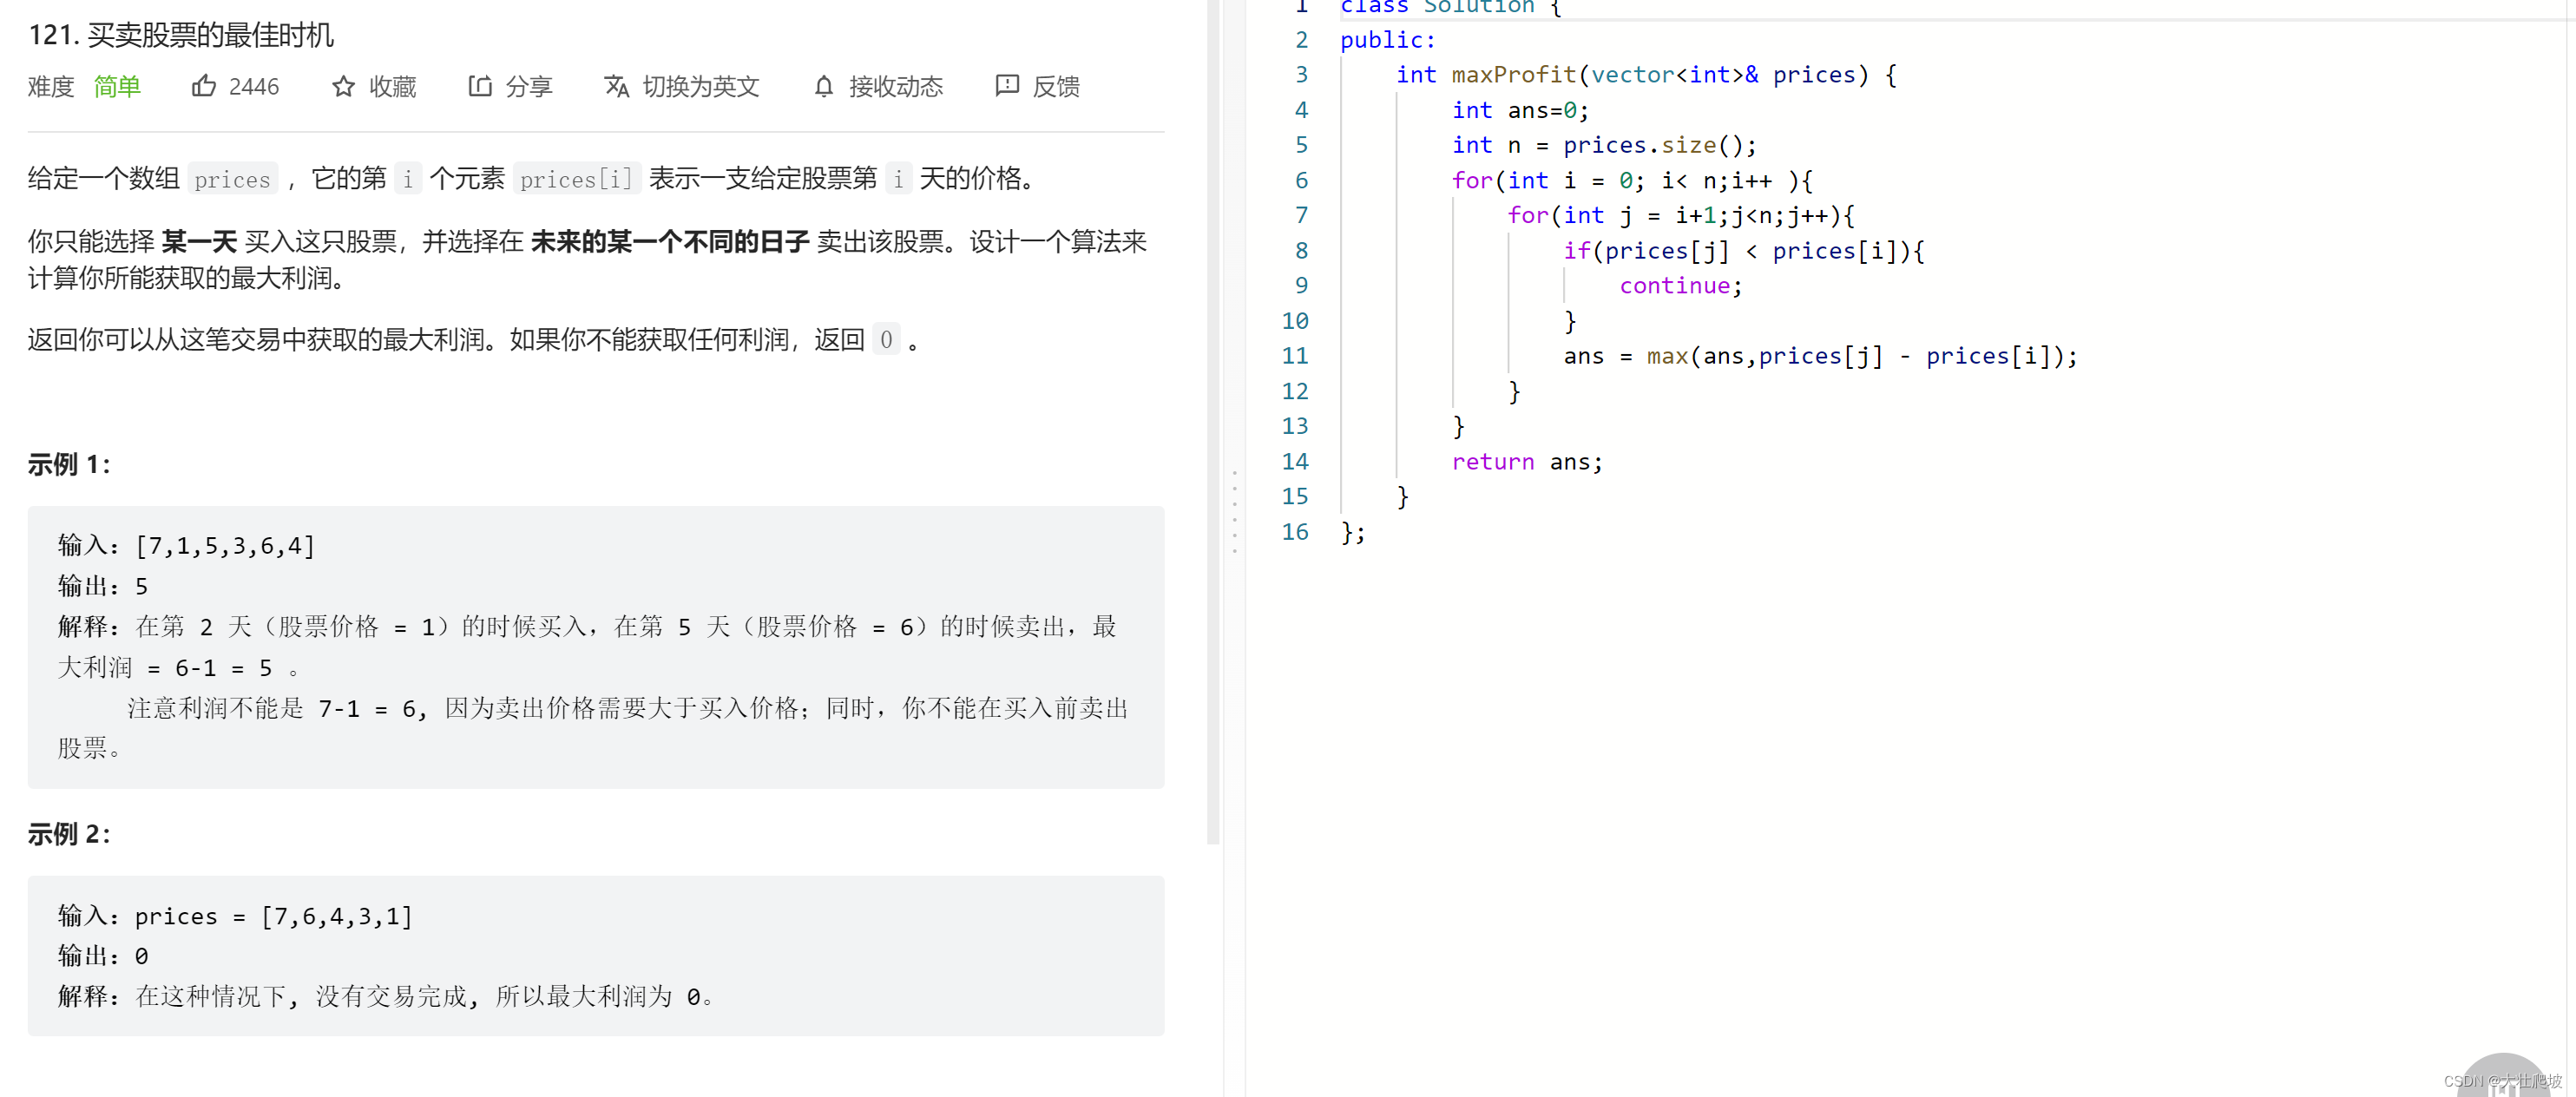
Task: Click the bold phrase 某一天
Action: pyautogui.click(x=199, y=242)
